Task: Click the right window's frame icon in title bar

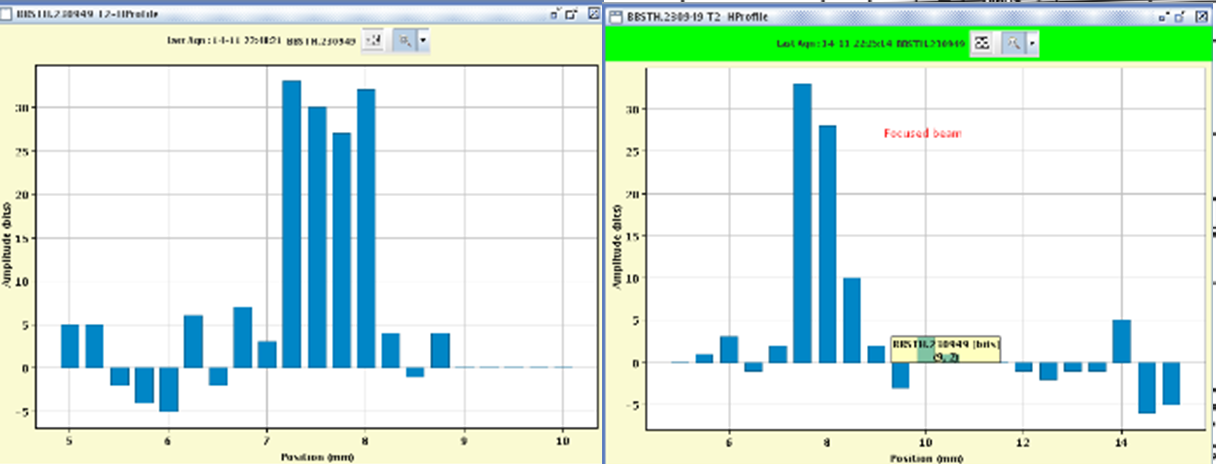Action: coord(615,16)
